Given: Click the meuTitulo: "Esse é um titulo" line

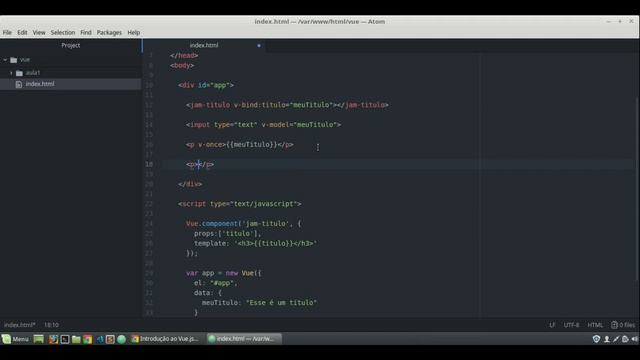Looking at the screenshot, I should (x=259, y=303).
